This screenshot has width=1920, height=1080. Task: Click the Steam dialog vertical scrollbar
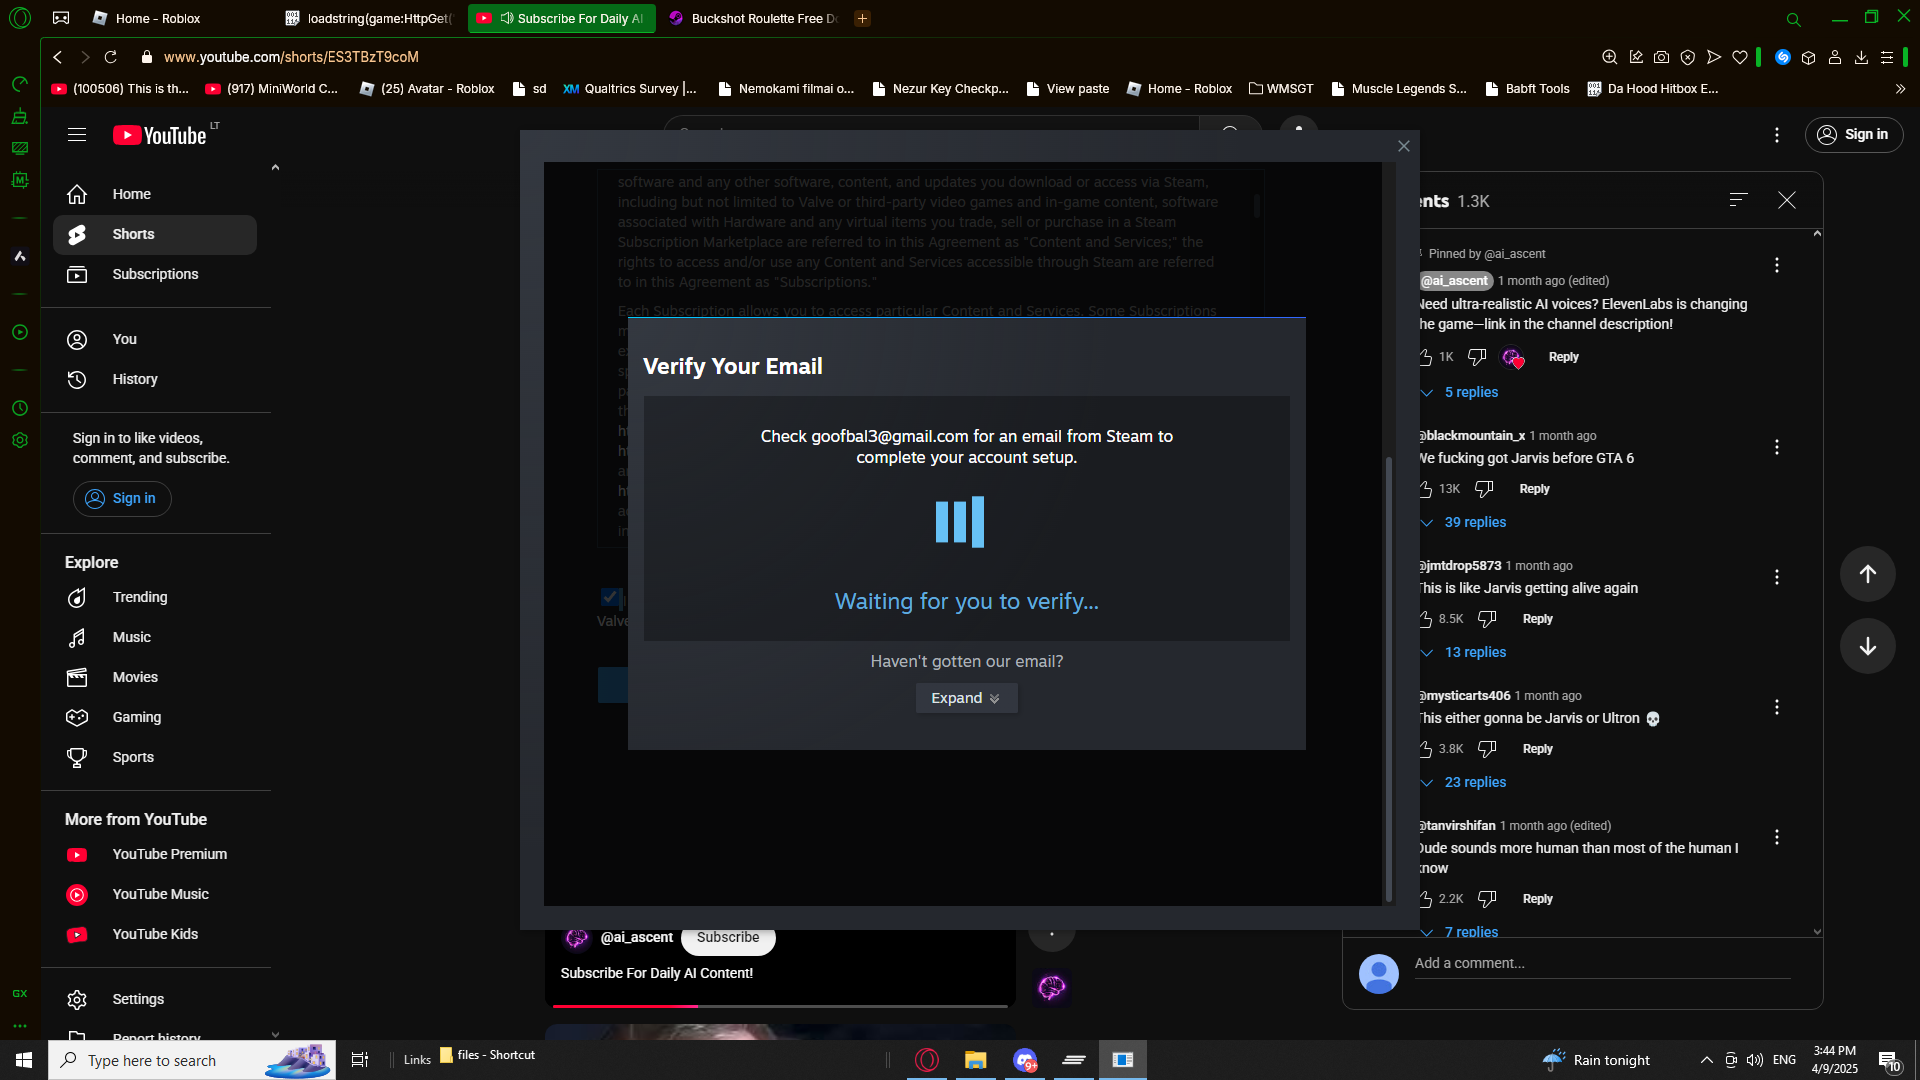click(x=1388, y=680)
